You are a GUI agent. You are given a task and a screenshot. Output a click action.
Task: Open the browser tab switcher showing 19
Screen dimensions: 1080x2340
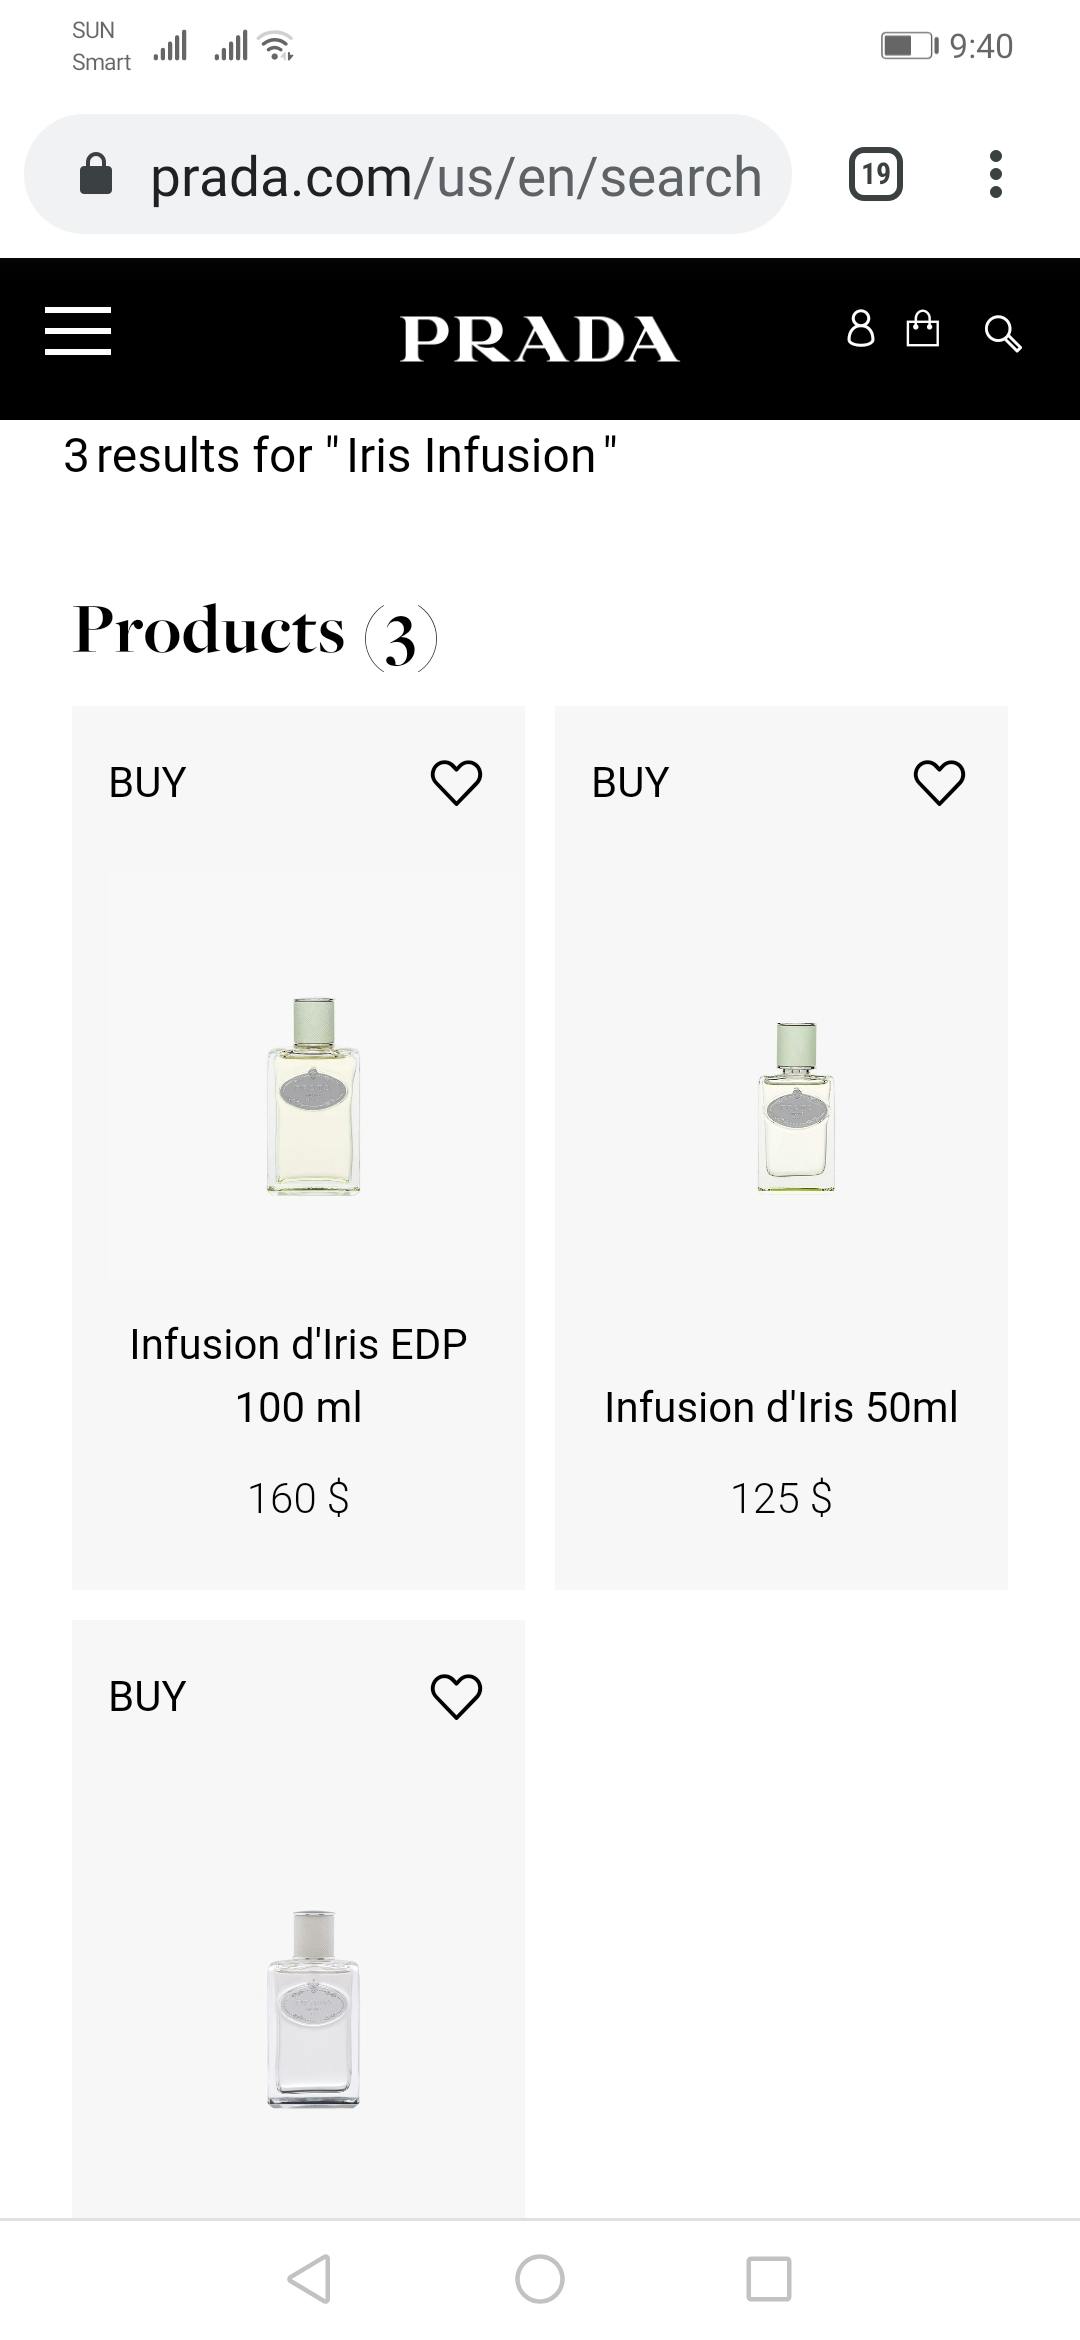point(875,175)
